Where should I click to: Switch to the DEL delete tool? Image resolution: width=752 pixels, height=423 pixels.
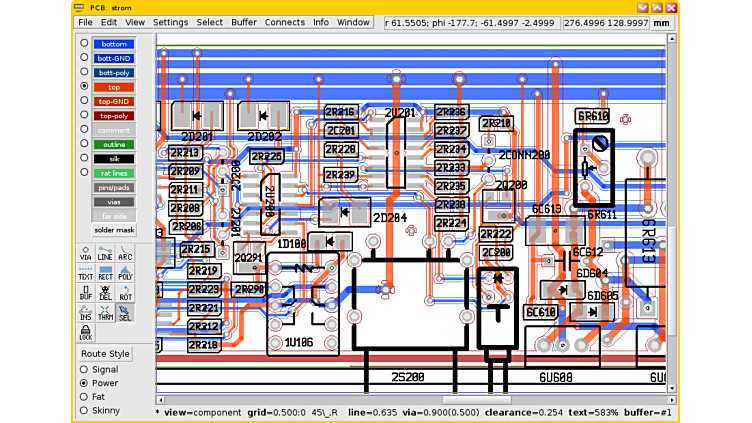pos(105,293)
